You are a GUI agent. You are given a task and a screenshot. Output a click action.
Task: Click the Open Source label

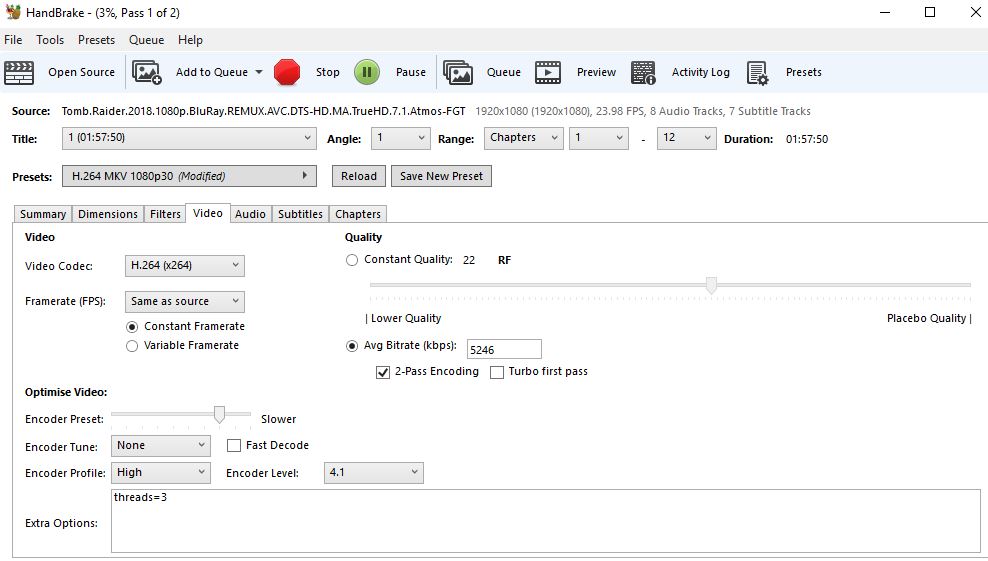(81, 72)
